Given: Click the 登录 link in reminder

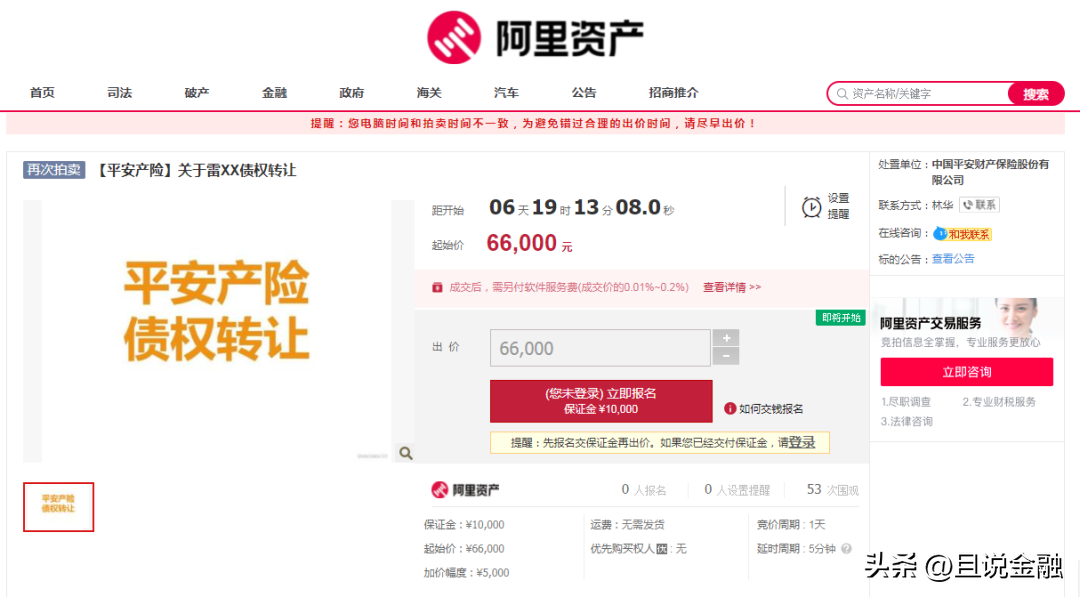Looking at the screenshot, I should pyautogui.click(x=802, y=443).
